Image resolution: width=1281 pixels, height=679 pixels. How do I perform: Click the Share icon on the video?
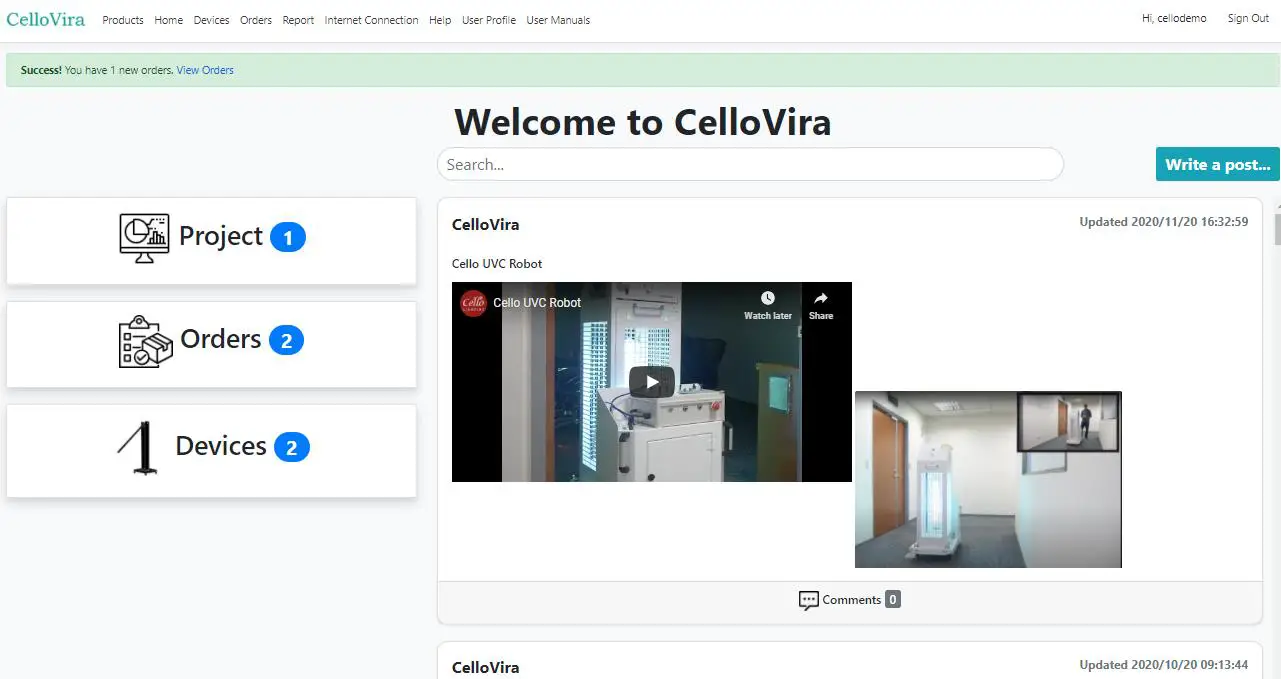coord(820,297)
